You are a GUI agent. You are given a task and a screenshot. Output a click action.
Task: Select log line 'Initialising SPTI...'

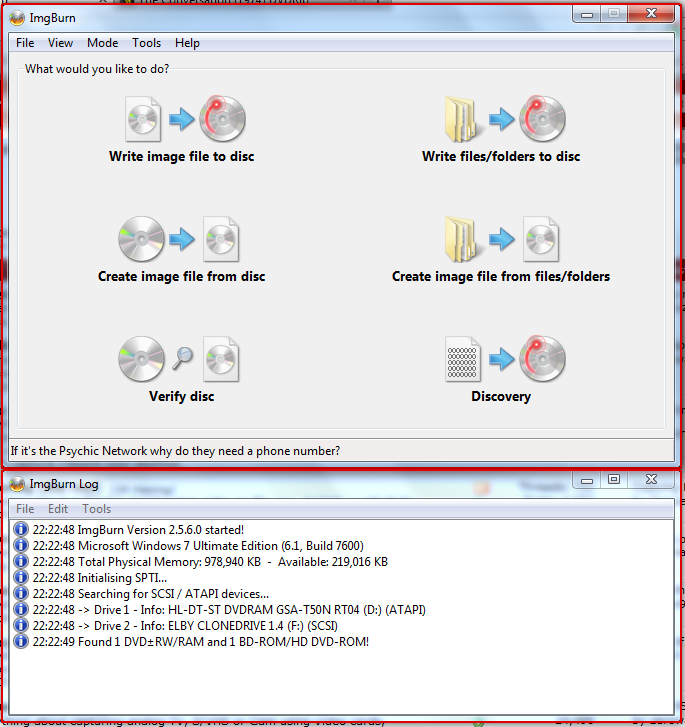(100, 578)
